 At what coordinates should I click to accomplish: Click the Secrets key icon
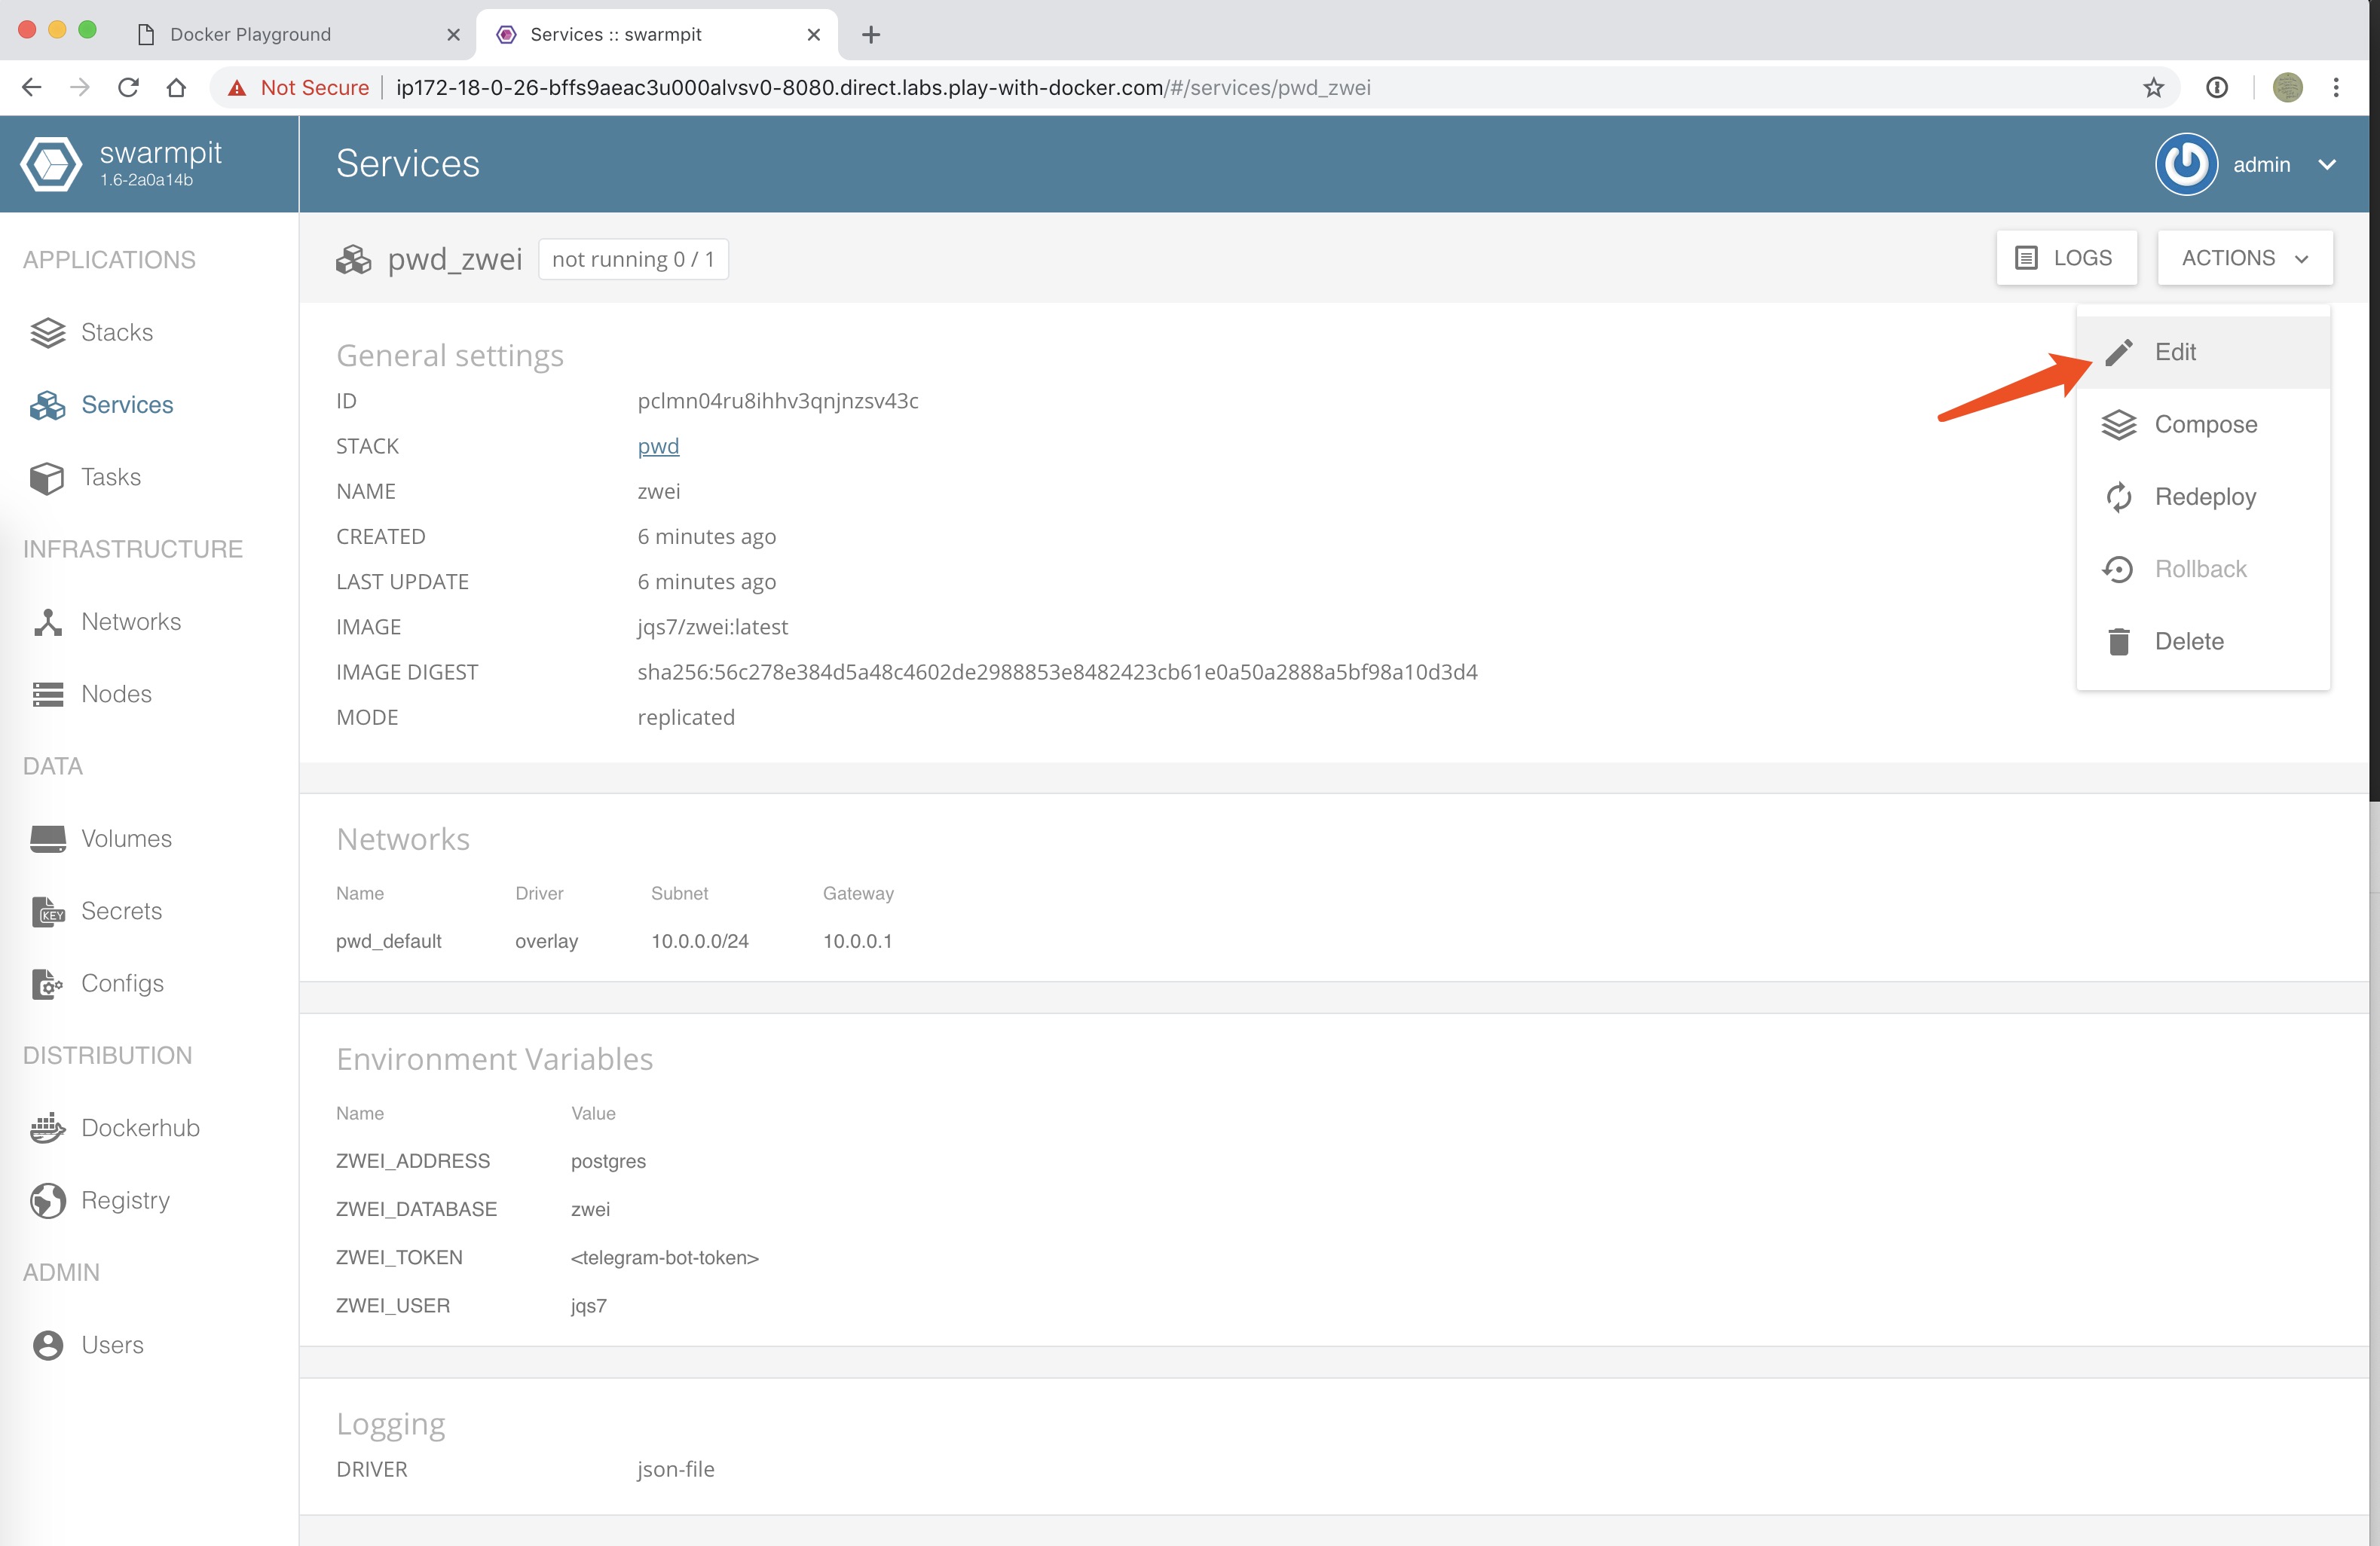(x=47, y=911)
